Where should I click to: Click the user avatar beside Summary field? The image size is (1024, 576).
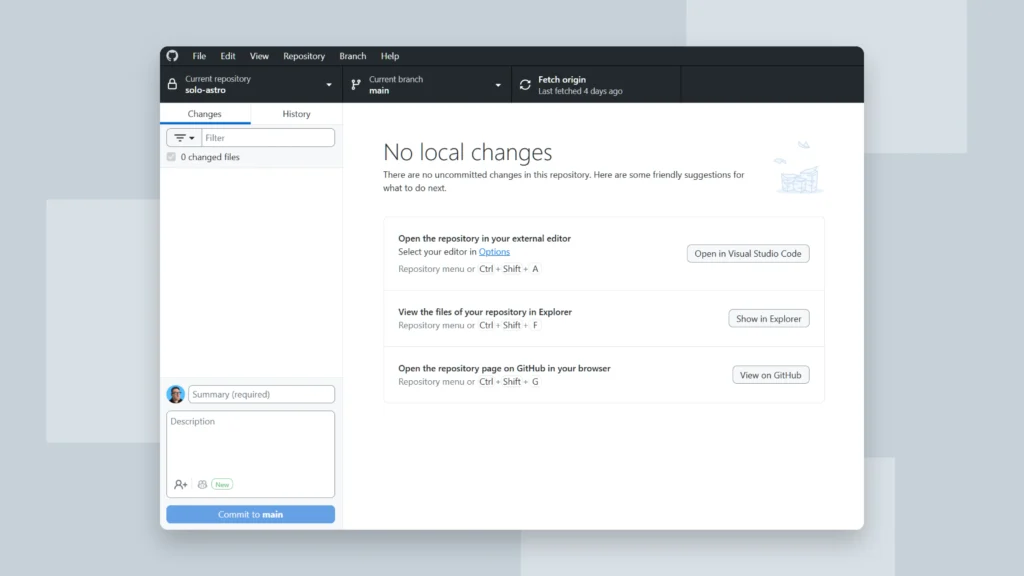click(175, 393)
